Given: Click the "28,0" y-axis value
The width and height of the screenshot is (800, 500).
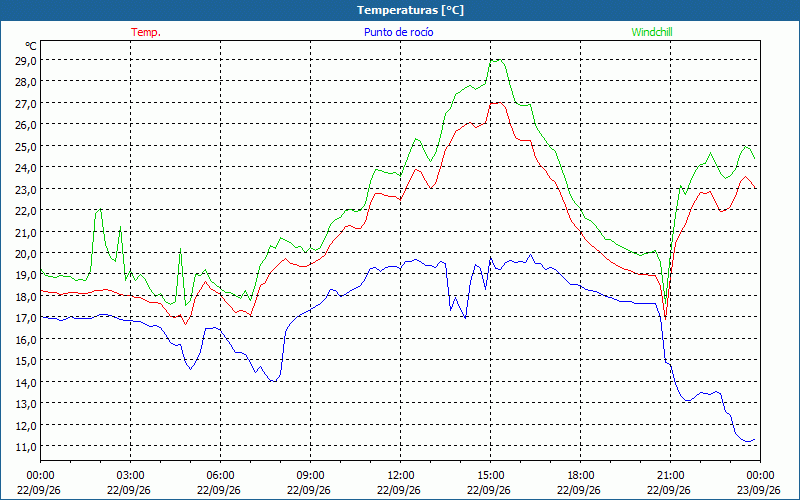Looking at the screenshot, I should [26, 82].
